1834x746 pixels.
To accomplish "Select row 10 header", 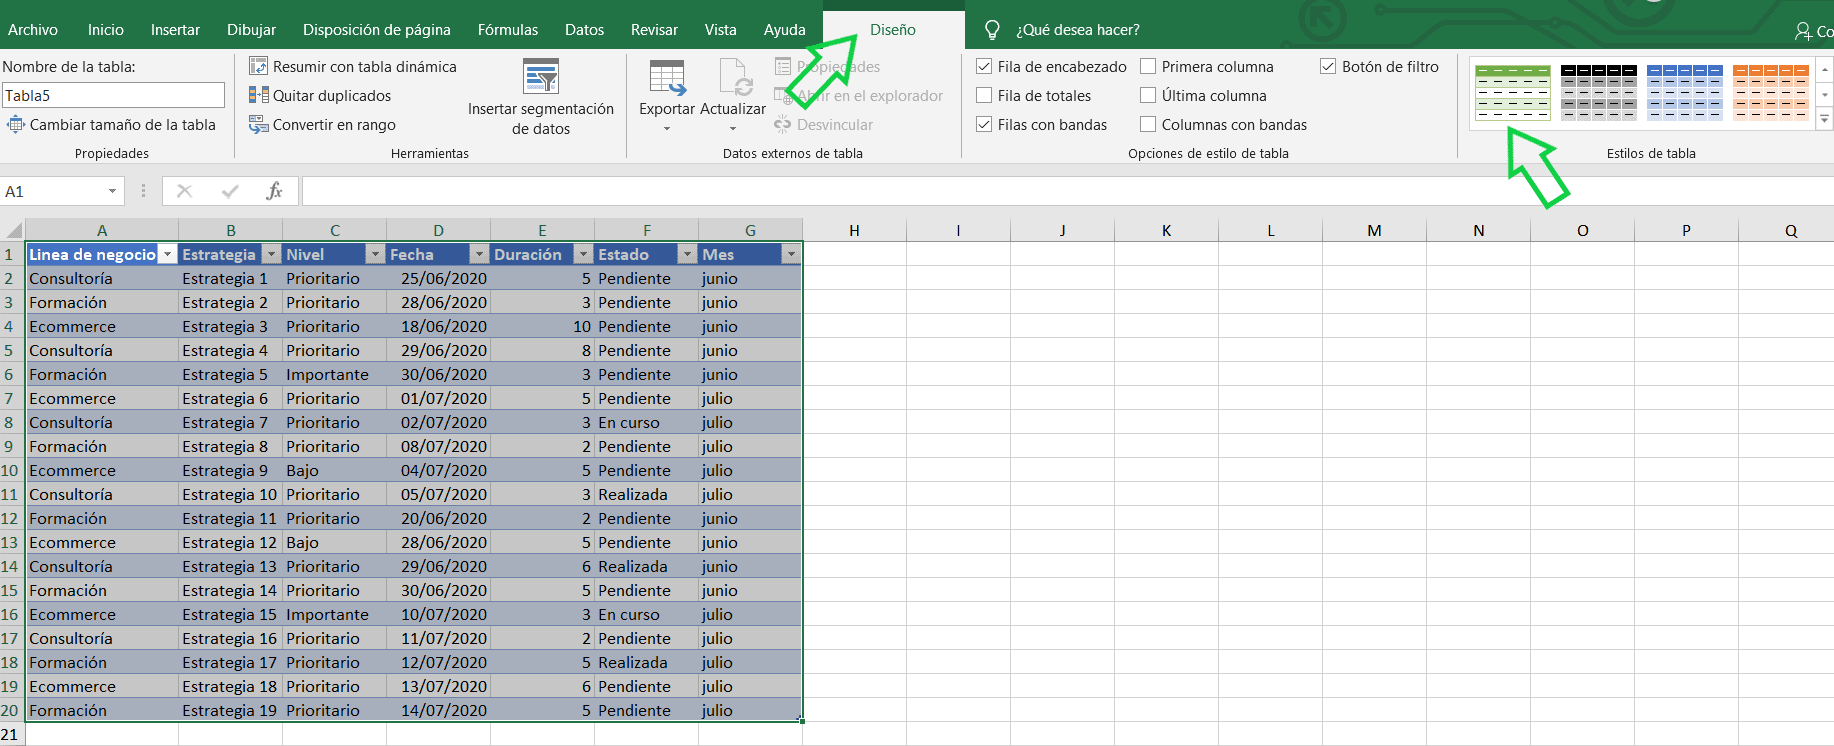I will [12, 470].
